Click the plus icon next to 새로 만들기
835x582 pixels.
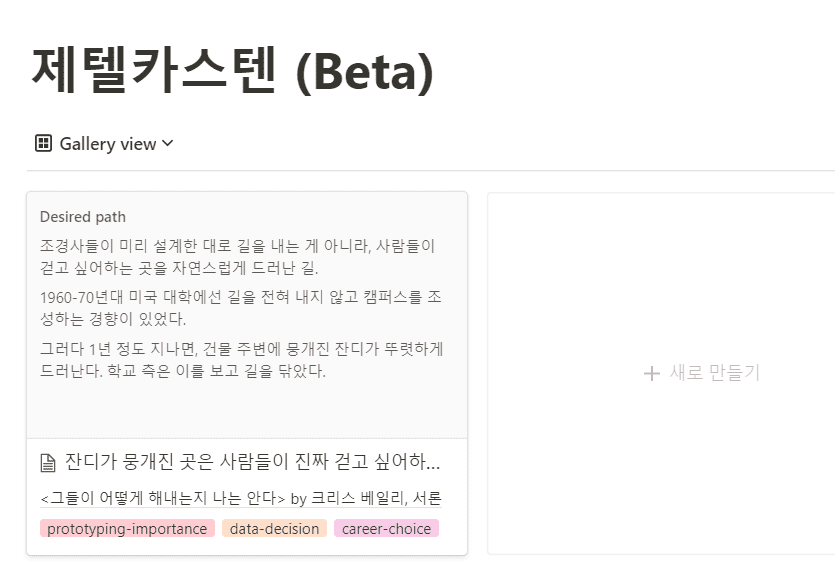point(652,373)
